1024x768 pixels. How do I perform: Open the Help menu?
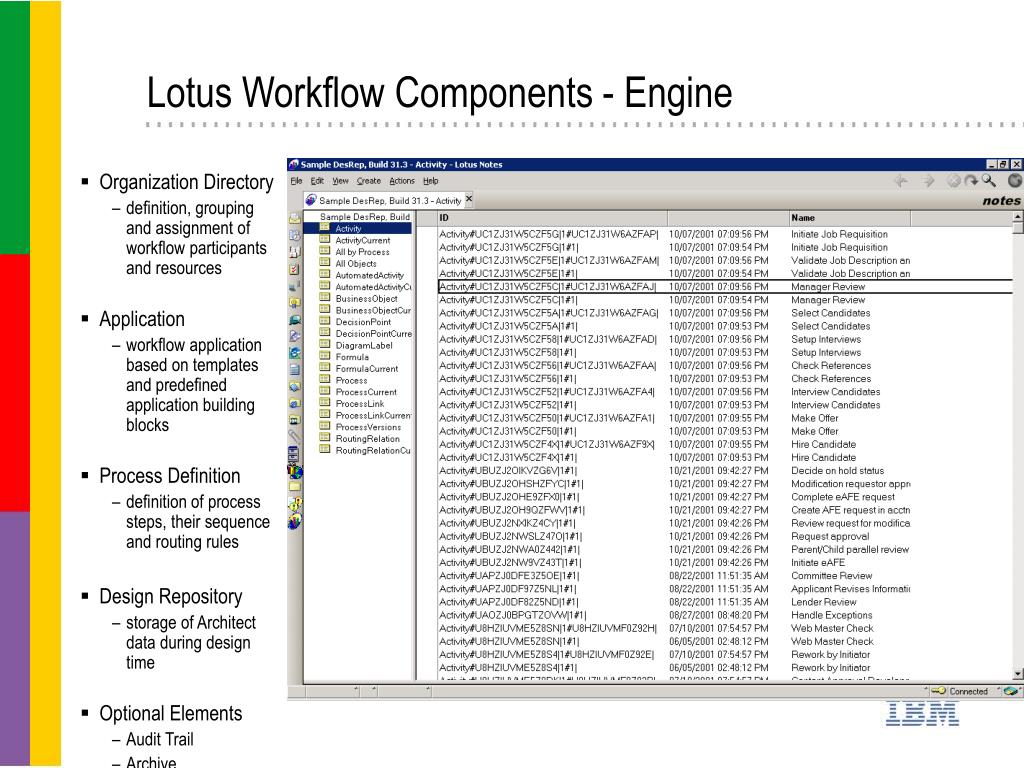point(430,181)
